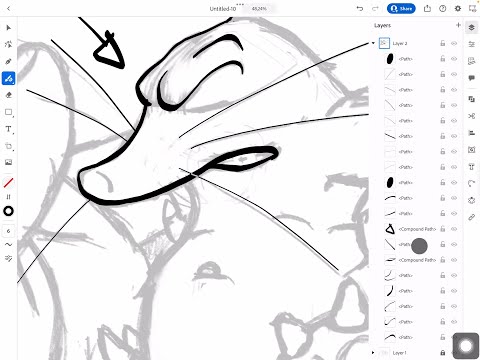Undo the last action
This screenshot has height=360, width=480.
coord(360,9)
